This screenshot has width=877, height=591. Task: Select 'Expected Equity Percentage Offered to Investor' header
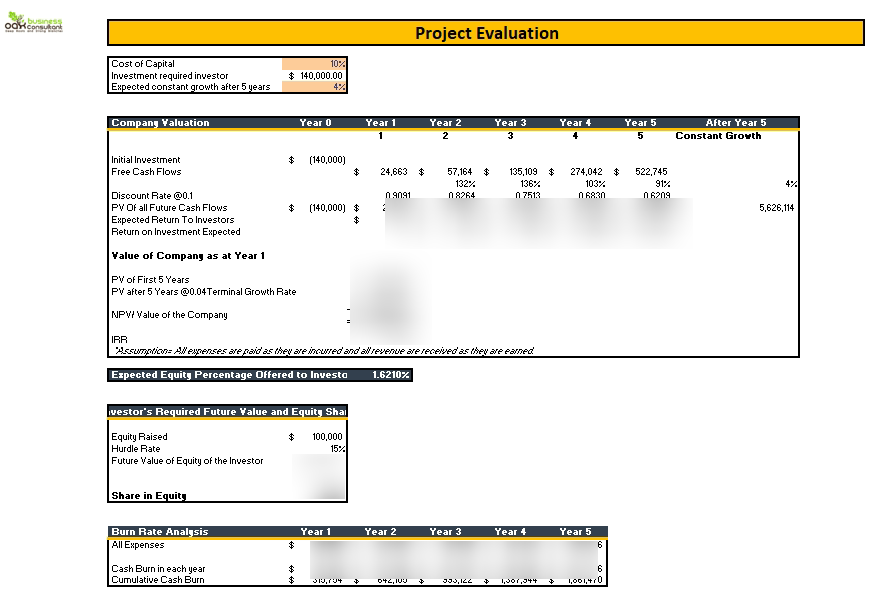tap(229, 375)
